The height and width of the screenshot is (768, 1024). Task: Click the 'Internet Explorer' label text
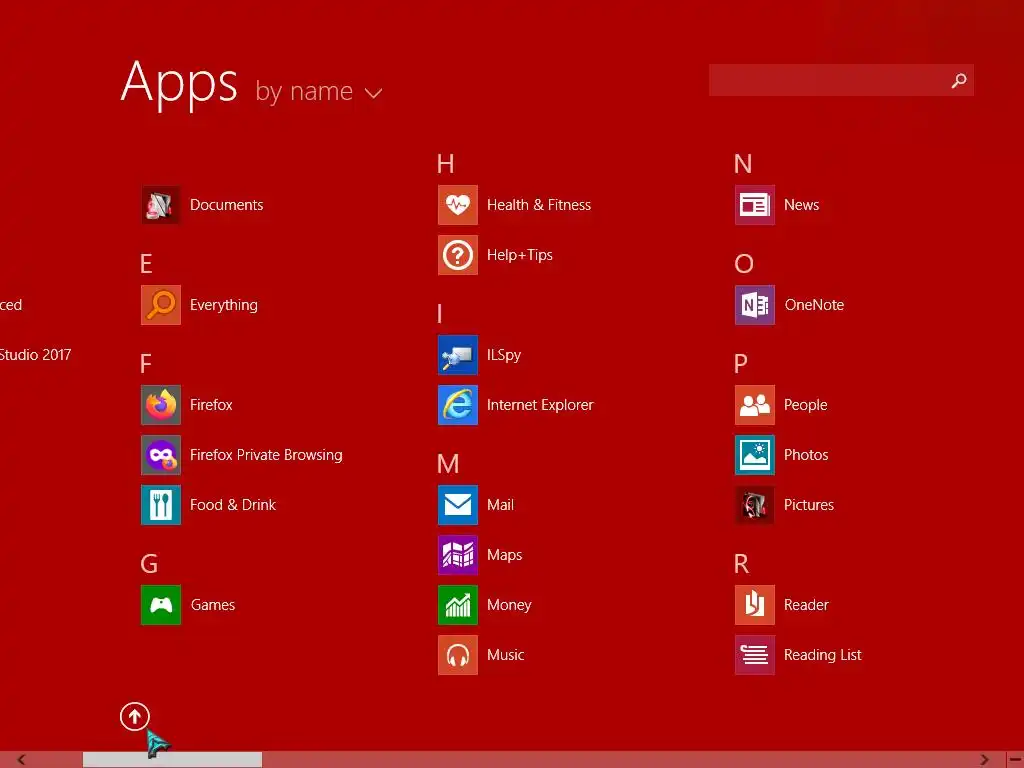[x=540, y=405]
